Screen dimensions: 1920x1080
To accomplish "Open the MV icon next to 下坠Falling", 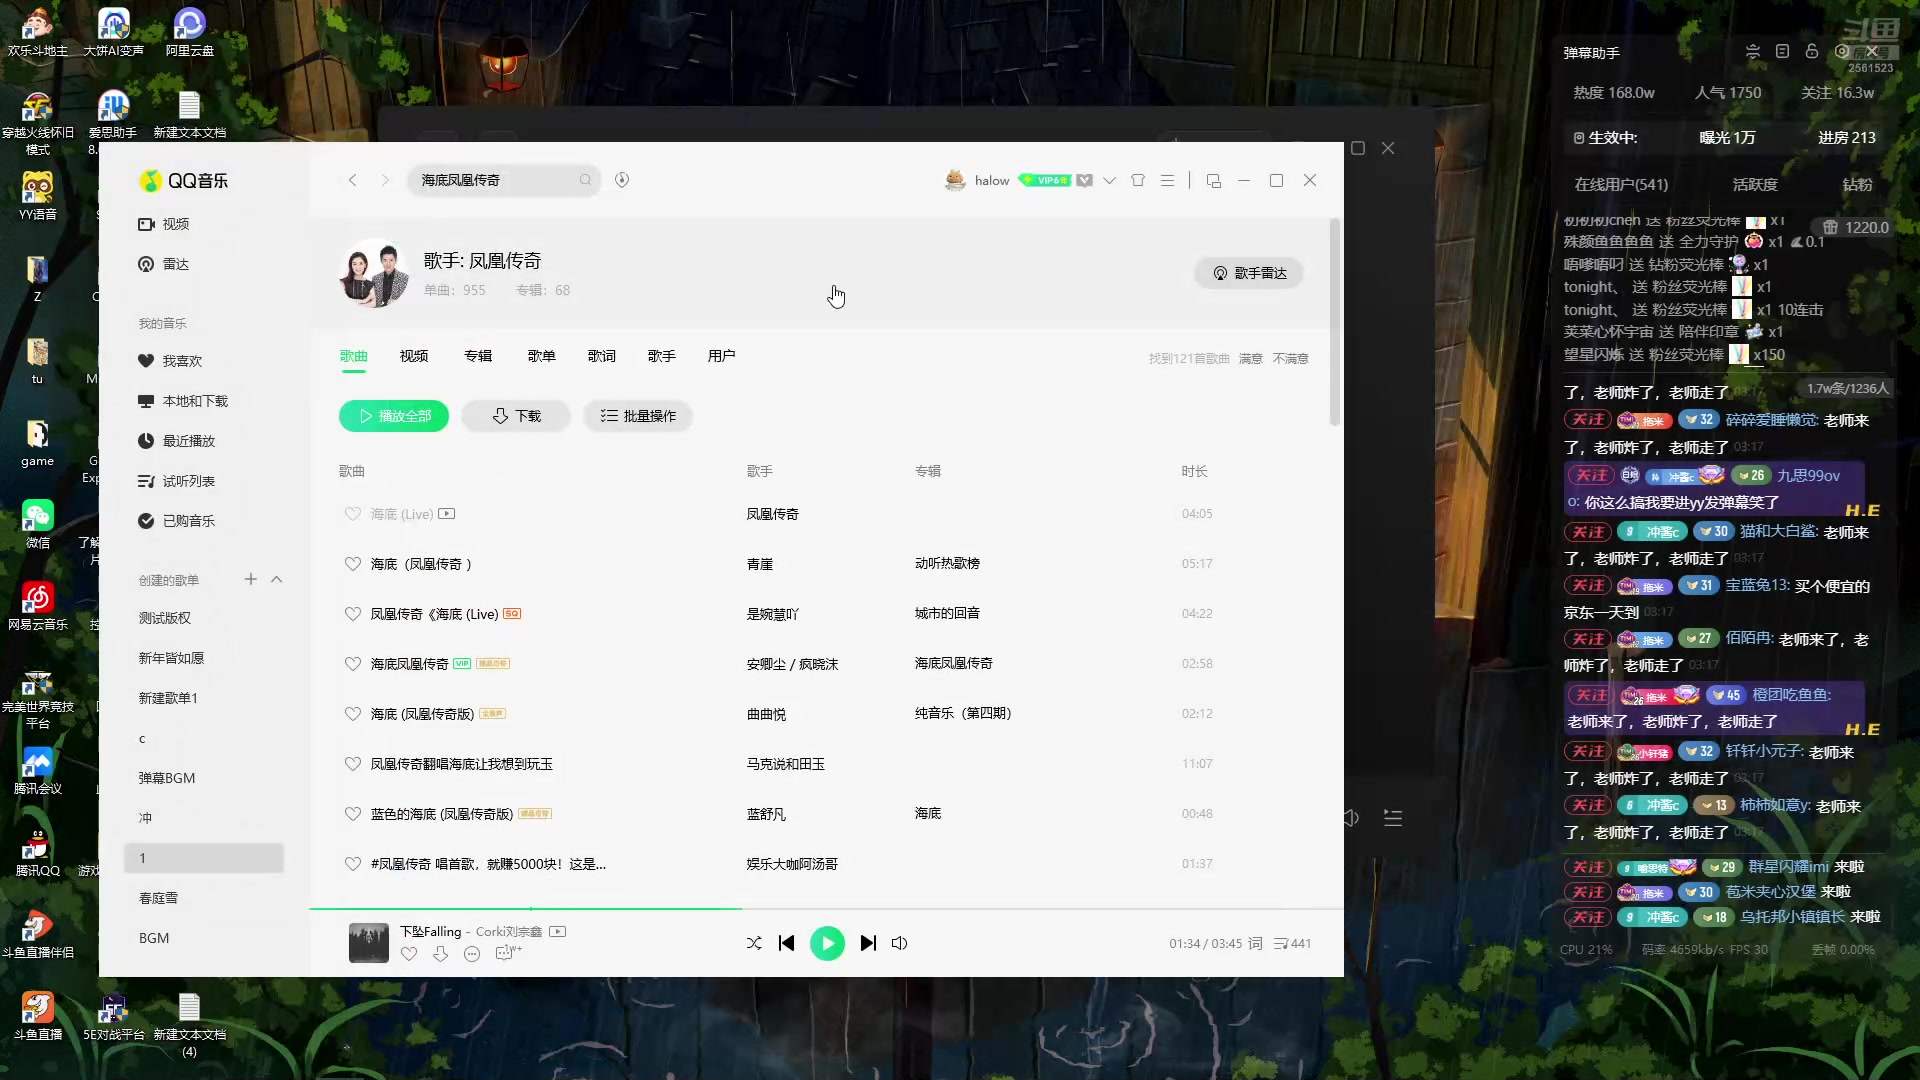I will (558, 931).
